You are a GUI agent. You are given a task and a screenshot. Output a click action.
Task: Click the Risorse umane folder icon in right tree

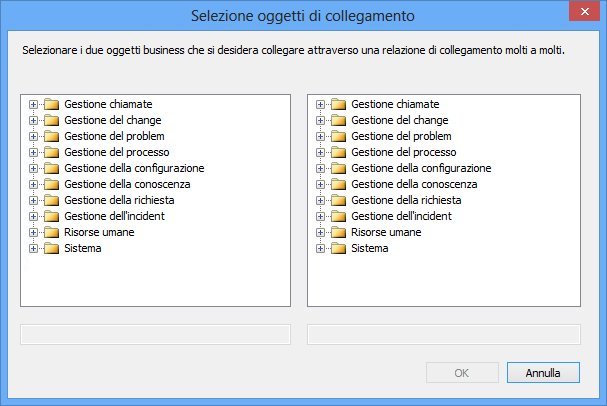pos(338,232)
